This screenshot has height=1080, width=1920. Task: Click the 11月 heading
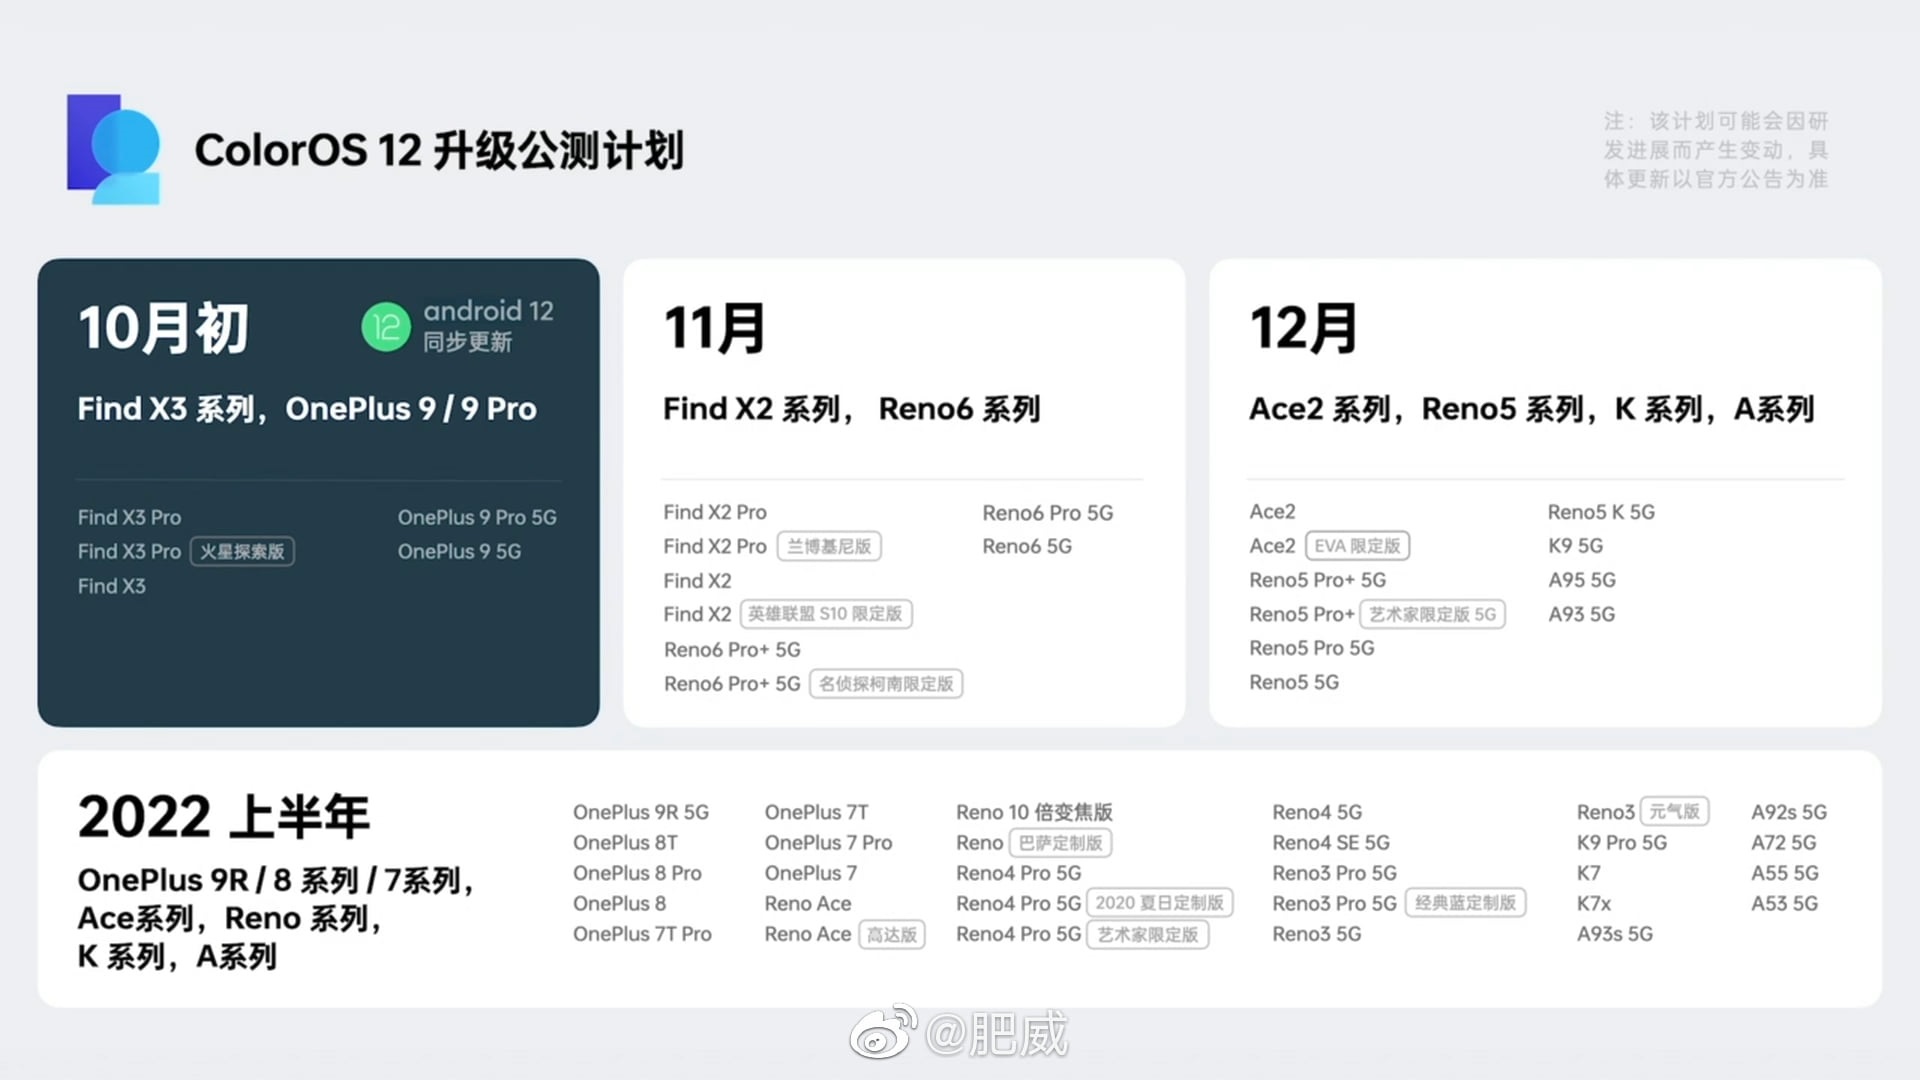714,329
